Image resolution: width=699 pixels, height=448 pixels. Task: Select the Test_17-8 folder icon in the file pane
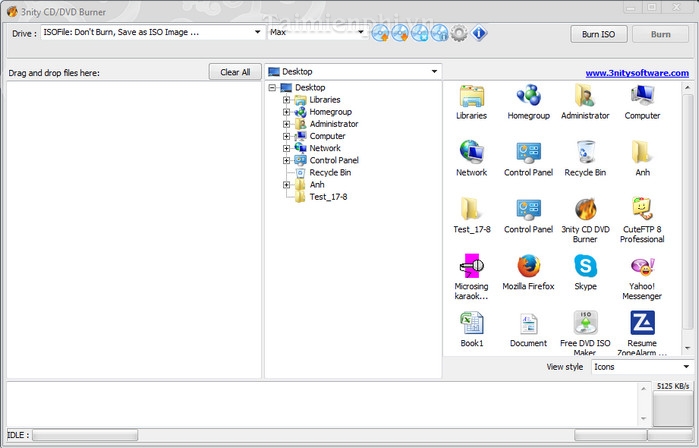(x=472, y=209)
